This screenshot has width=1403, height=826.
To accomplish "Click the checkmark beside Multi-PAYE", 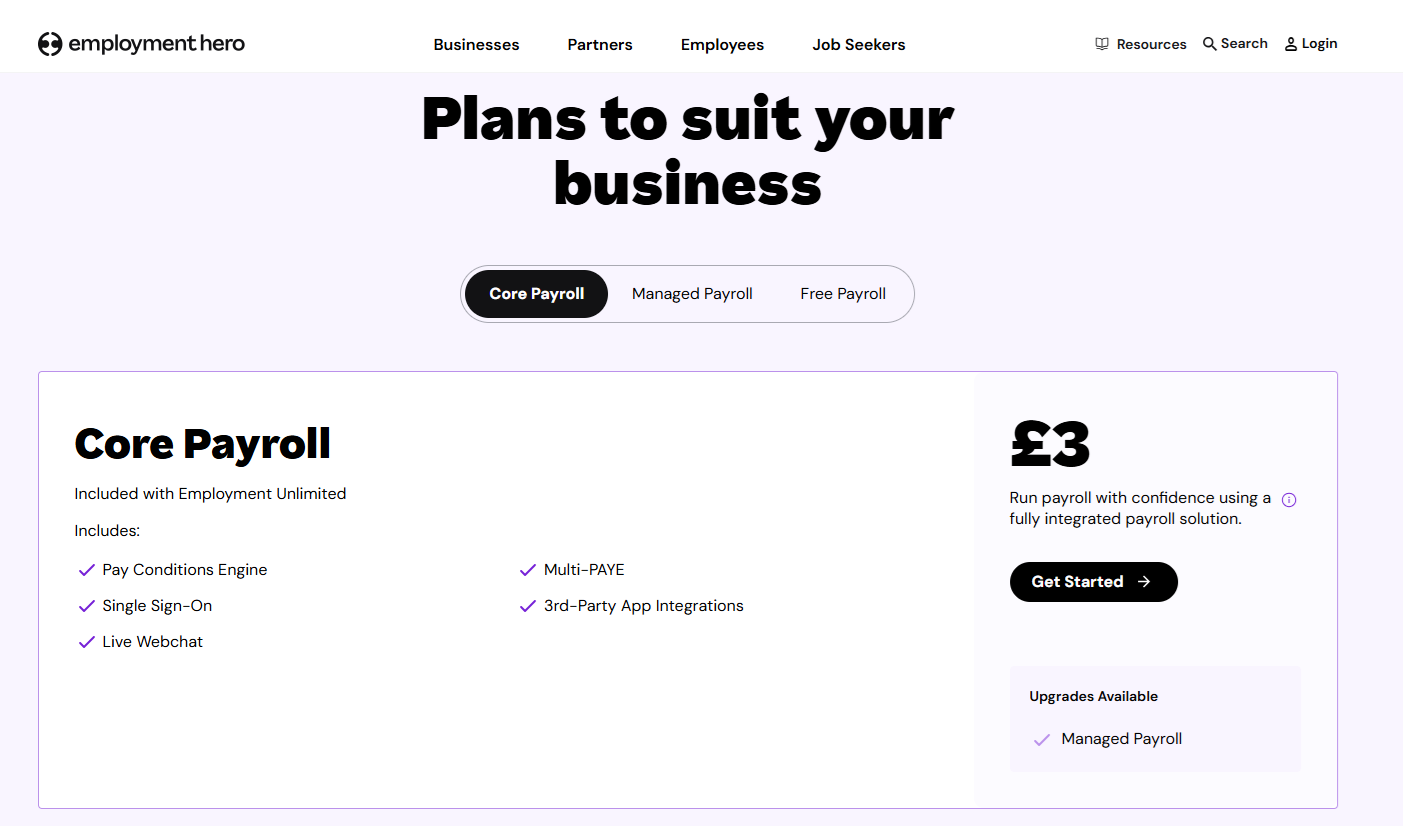I will click(528, 569).
